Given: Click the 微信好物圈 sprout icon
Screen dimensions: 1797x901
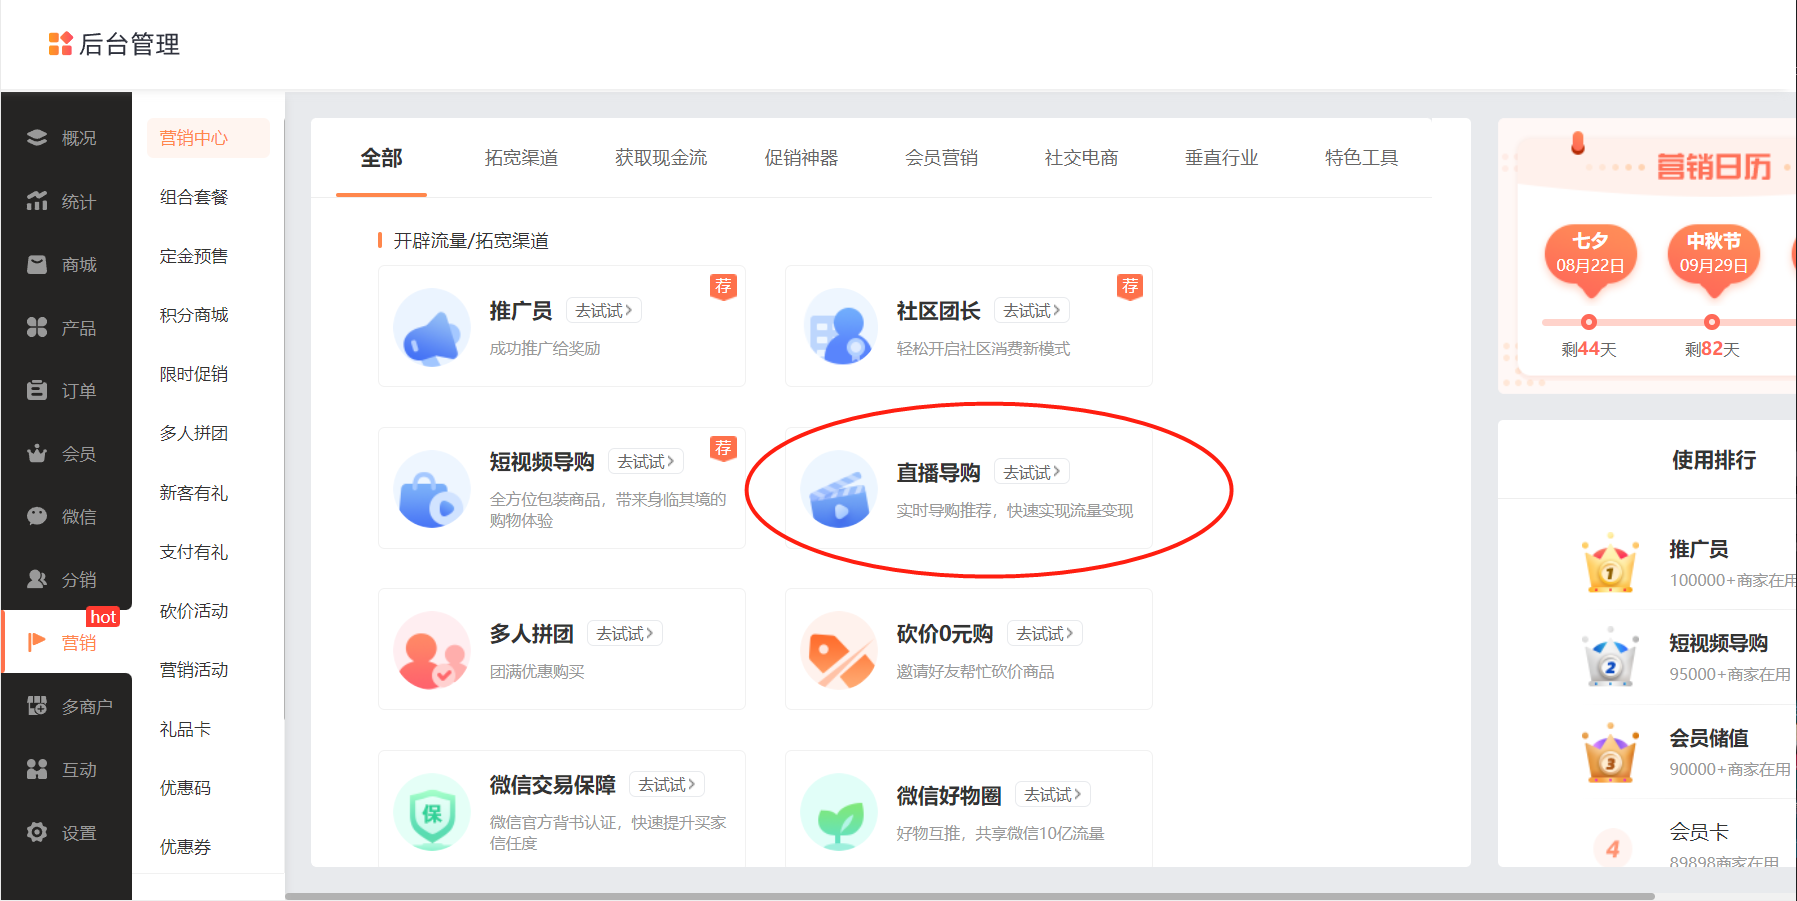Looking at the screenshot, I should 839,812.
